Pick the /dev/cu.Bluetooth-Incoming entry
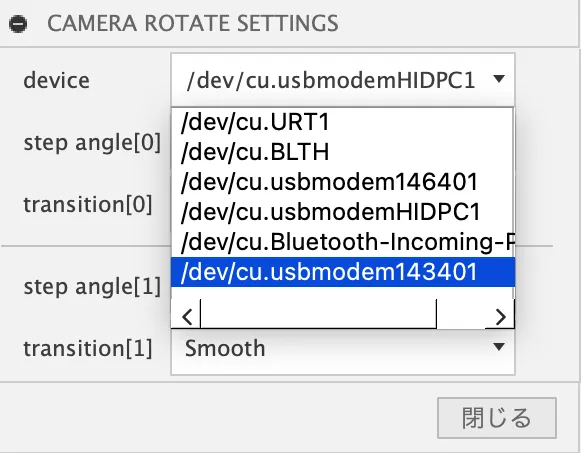 tap(342, 242)
